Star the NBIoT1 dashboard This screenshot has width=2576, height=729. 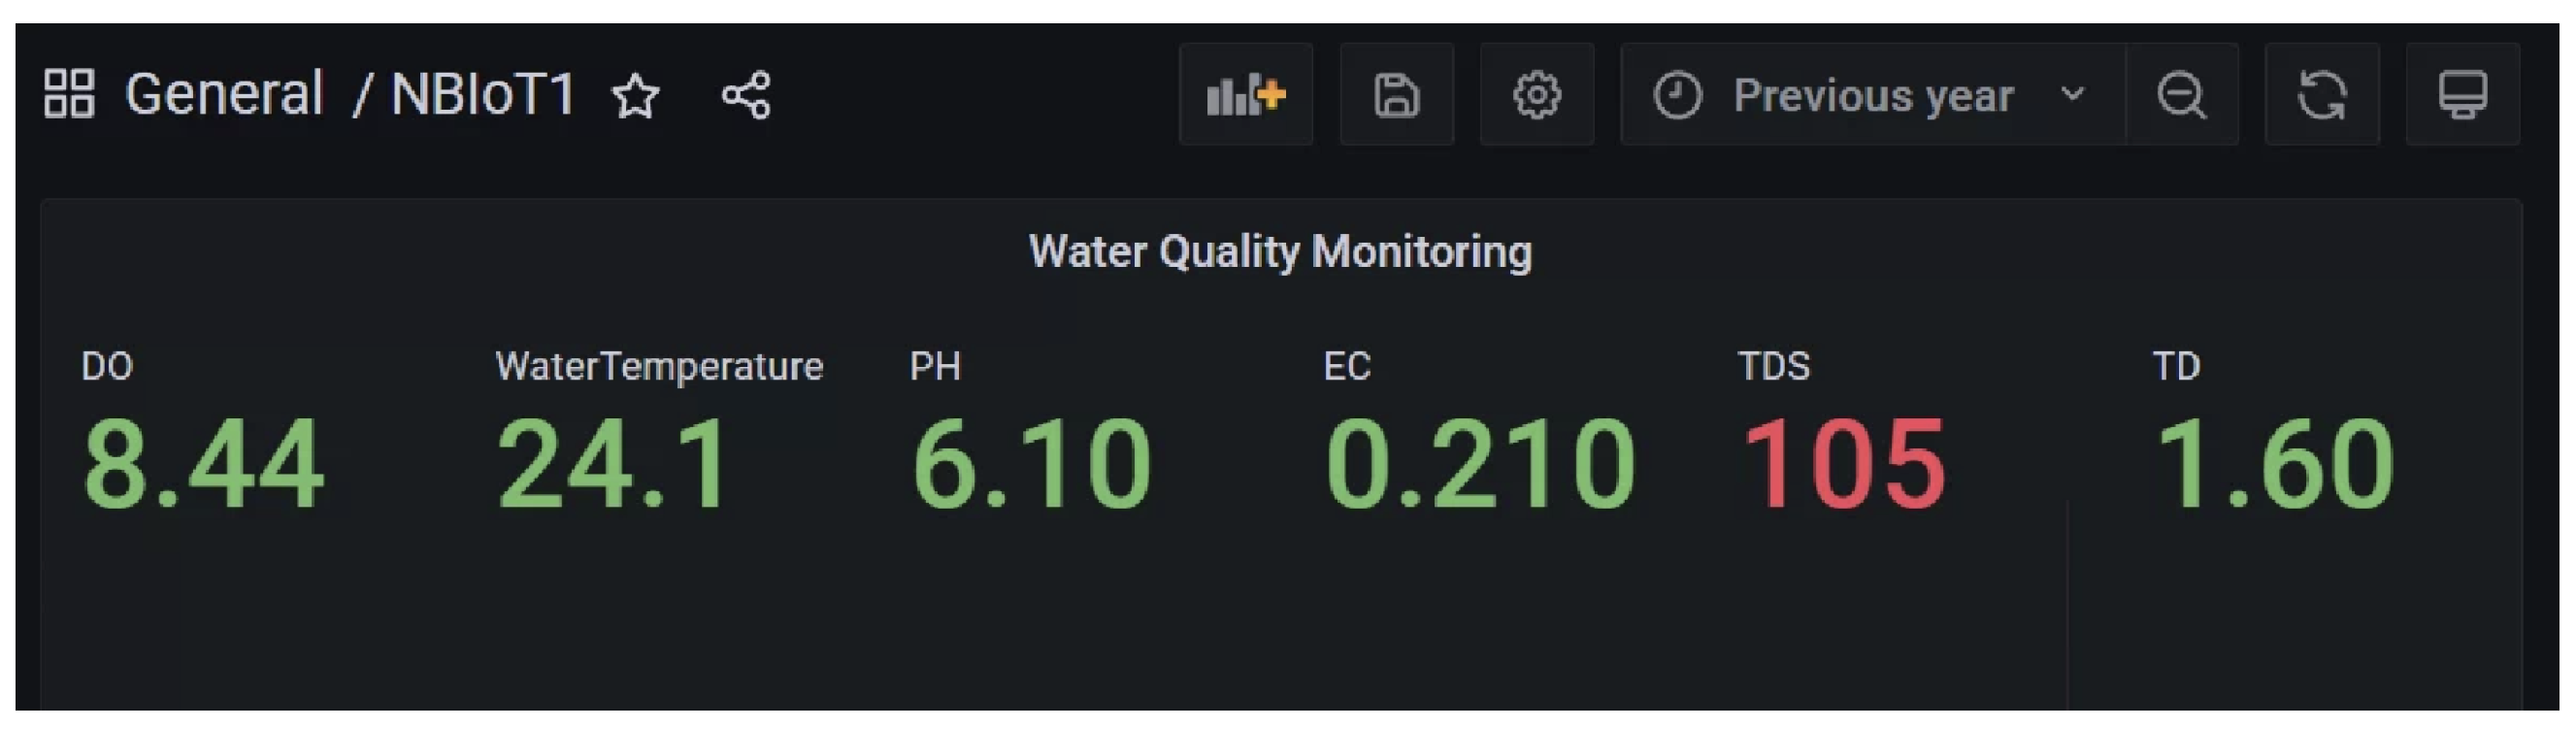pyautogui.click(x=635, y=96)
